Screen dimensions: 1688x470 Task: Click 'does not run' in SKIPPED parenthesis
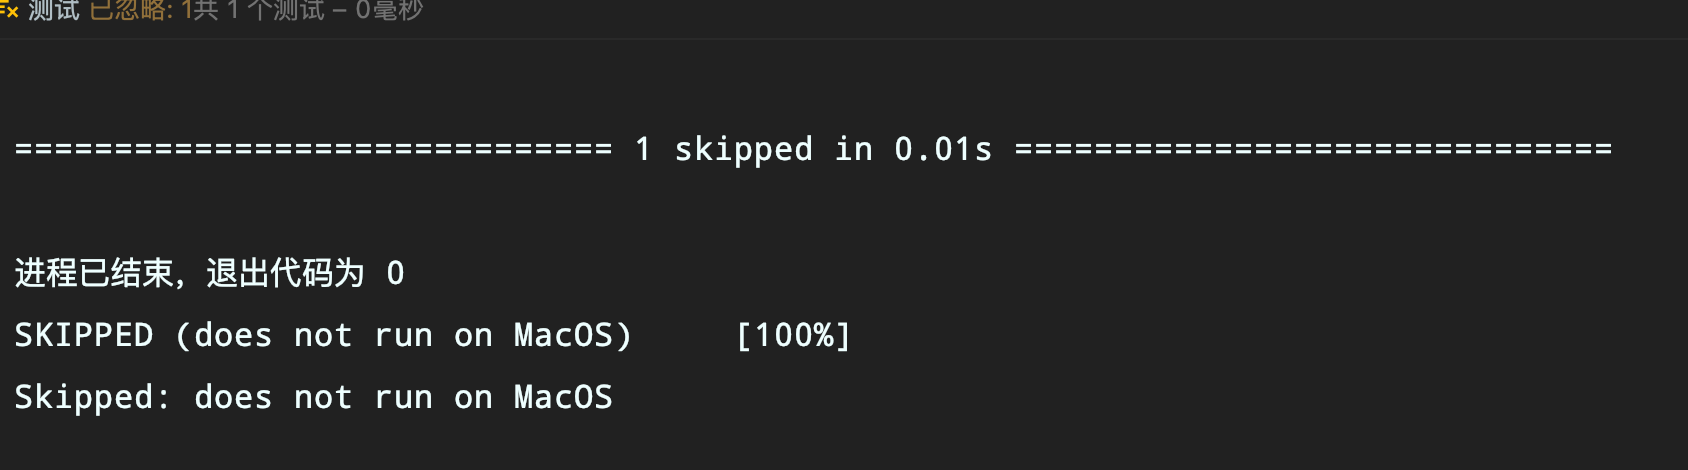click(x=313, y=335)
